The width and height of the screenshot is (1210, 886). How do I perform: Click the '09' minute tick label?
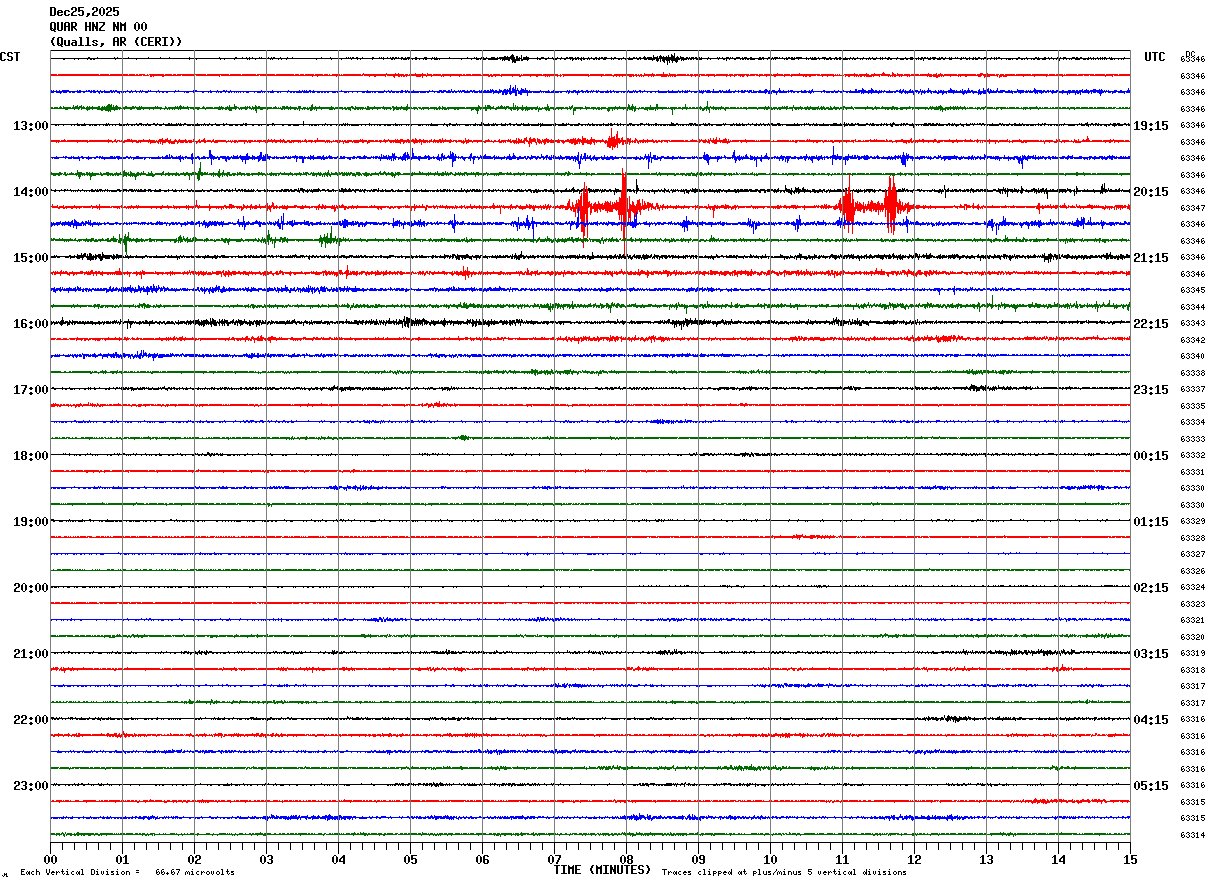698,859
